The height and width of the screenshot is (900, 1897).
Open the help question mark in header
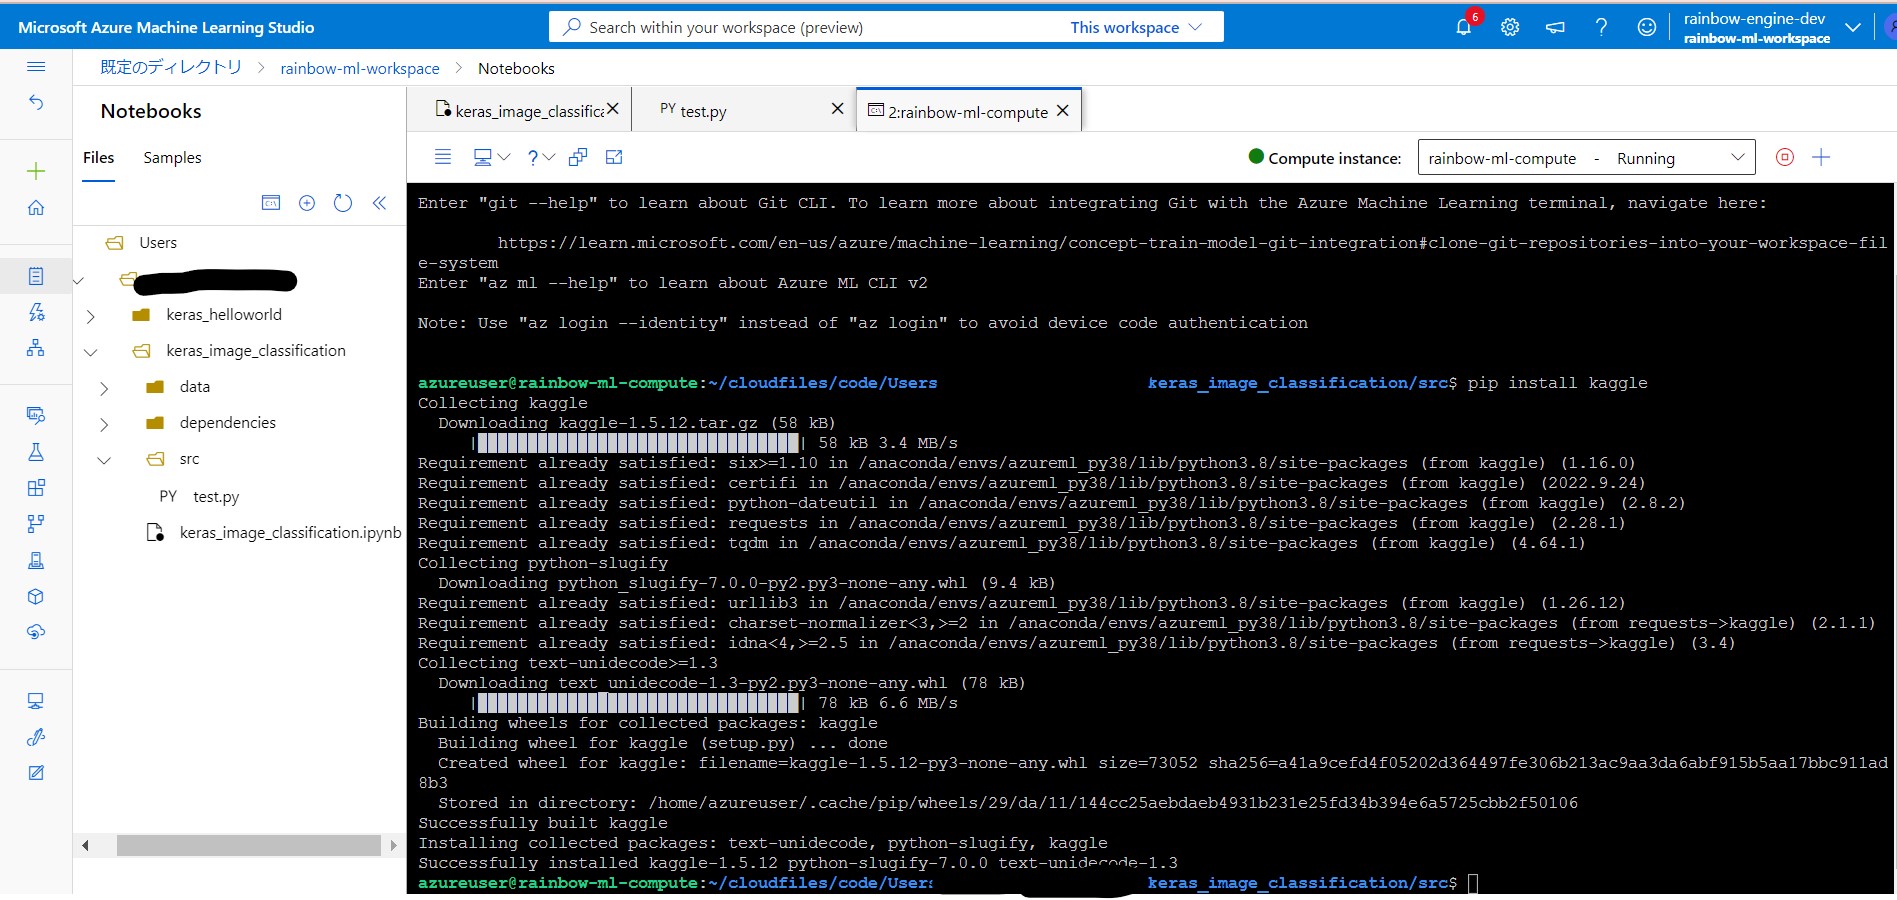[1601, 27]
